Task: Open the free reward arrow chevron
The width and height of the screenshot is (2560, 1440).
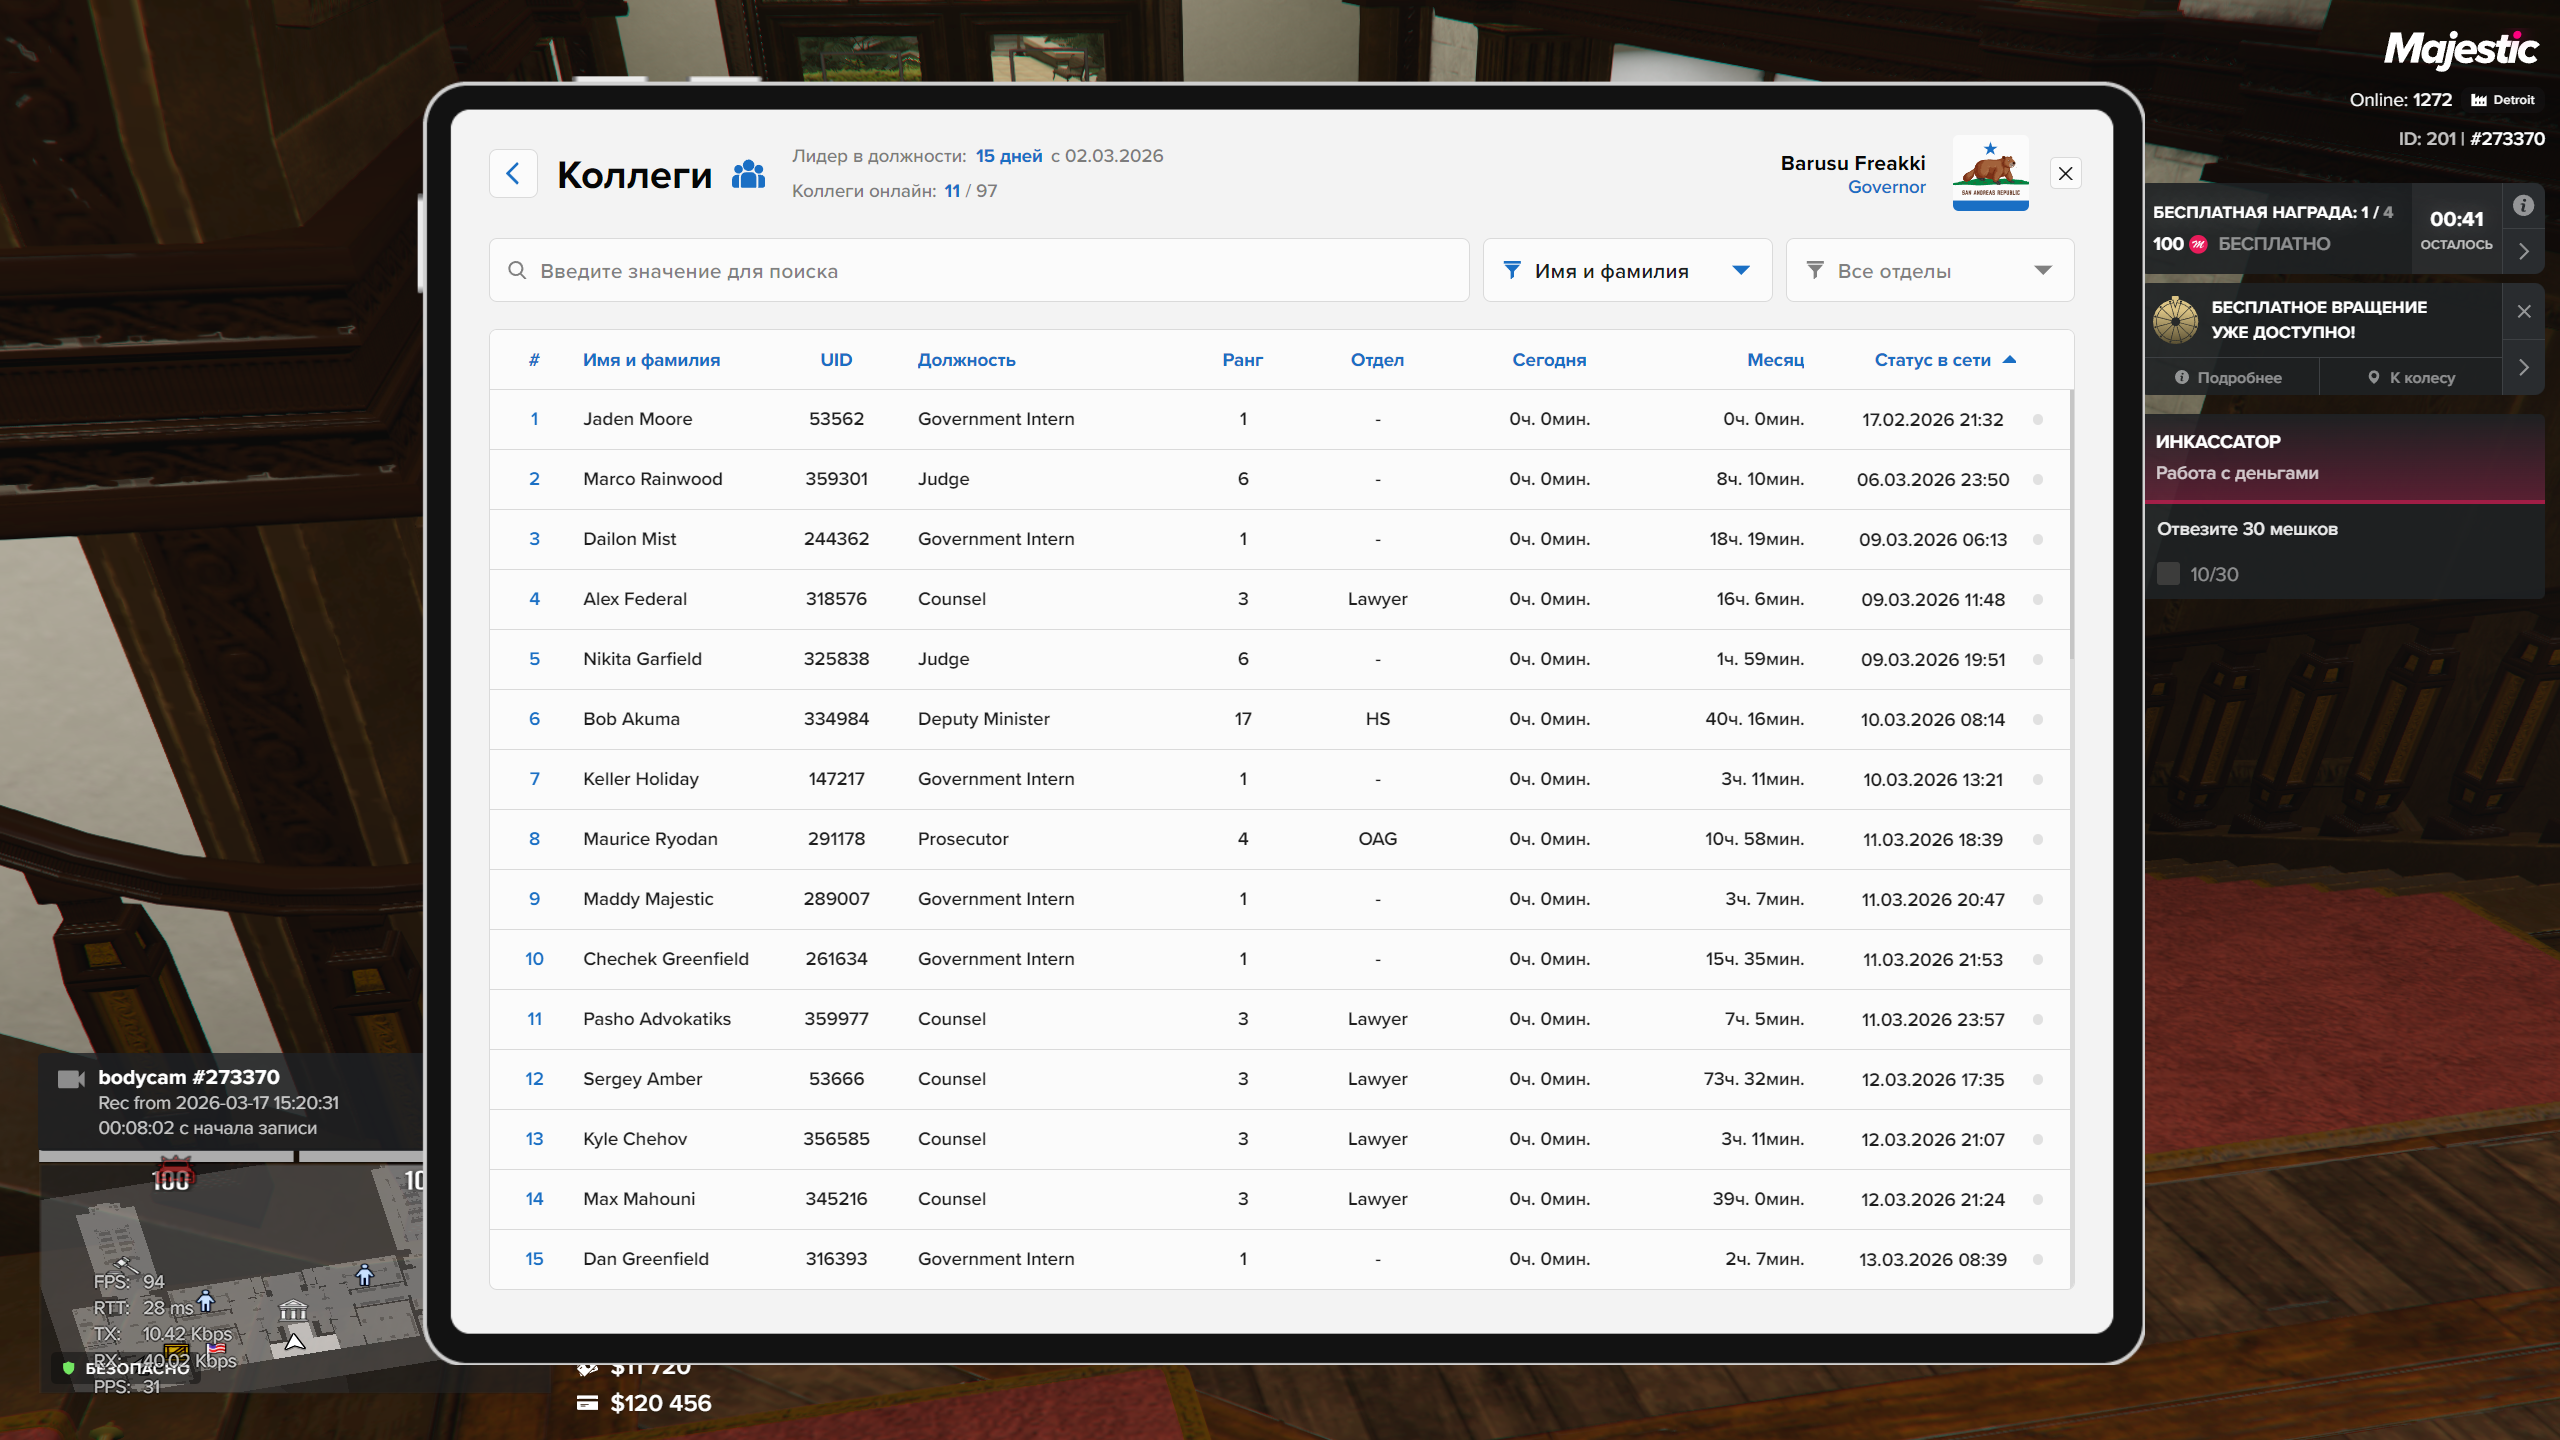Action: [2523, 252]
